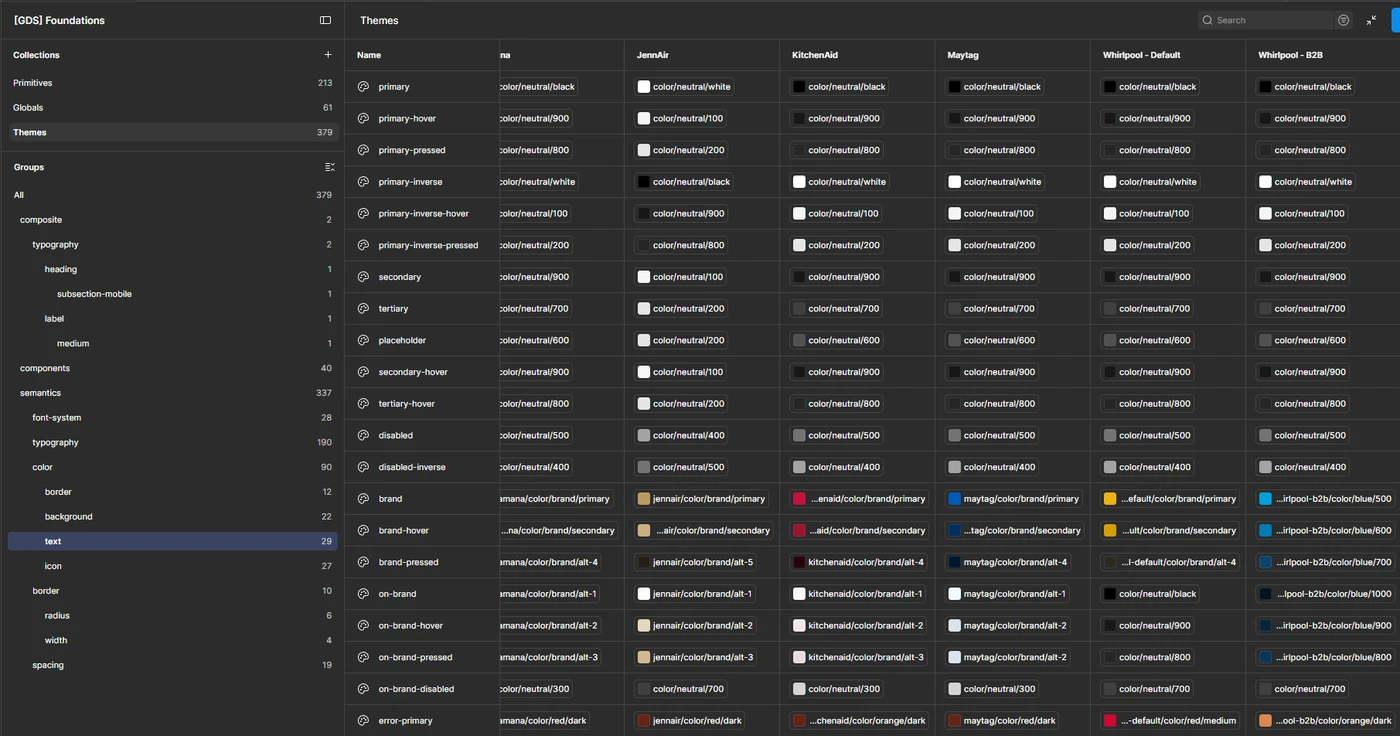
Task: Select the components group
Action: 172,368
